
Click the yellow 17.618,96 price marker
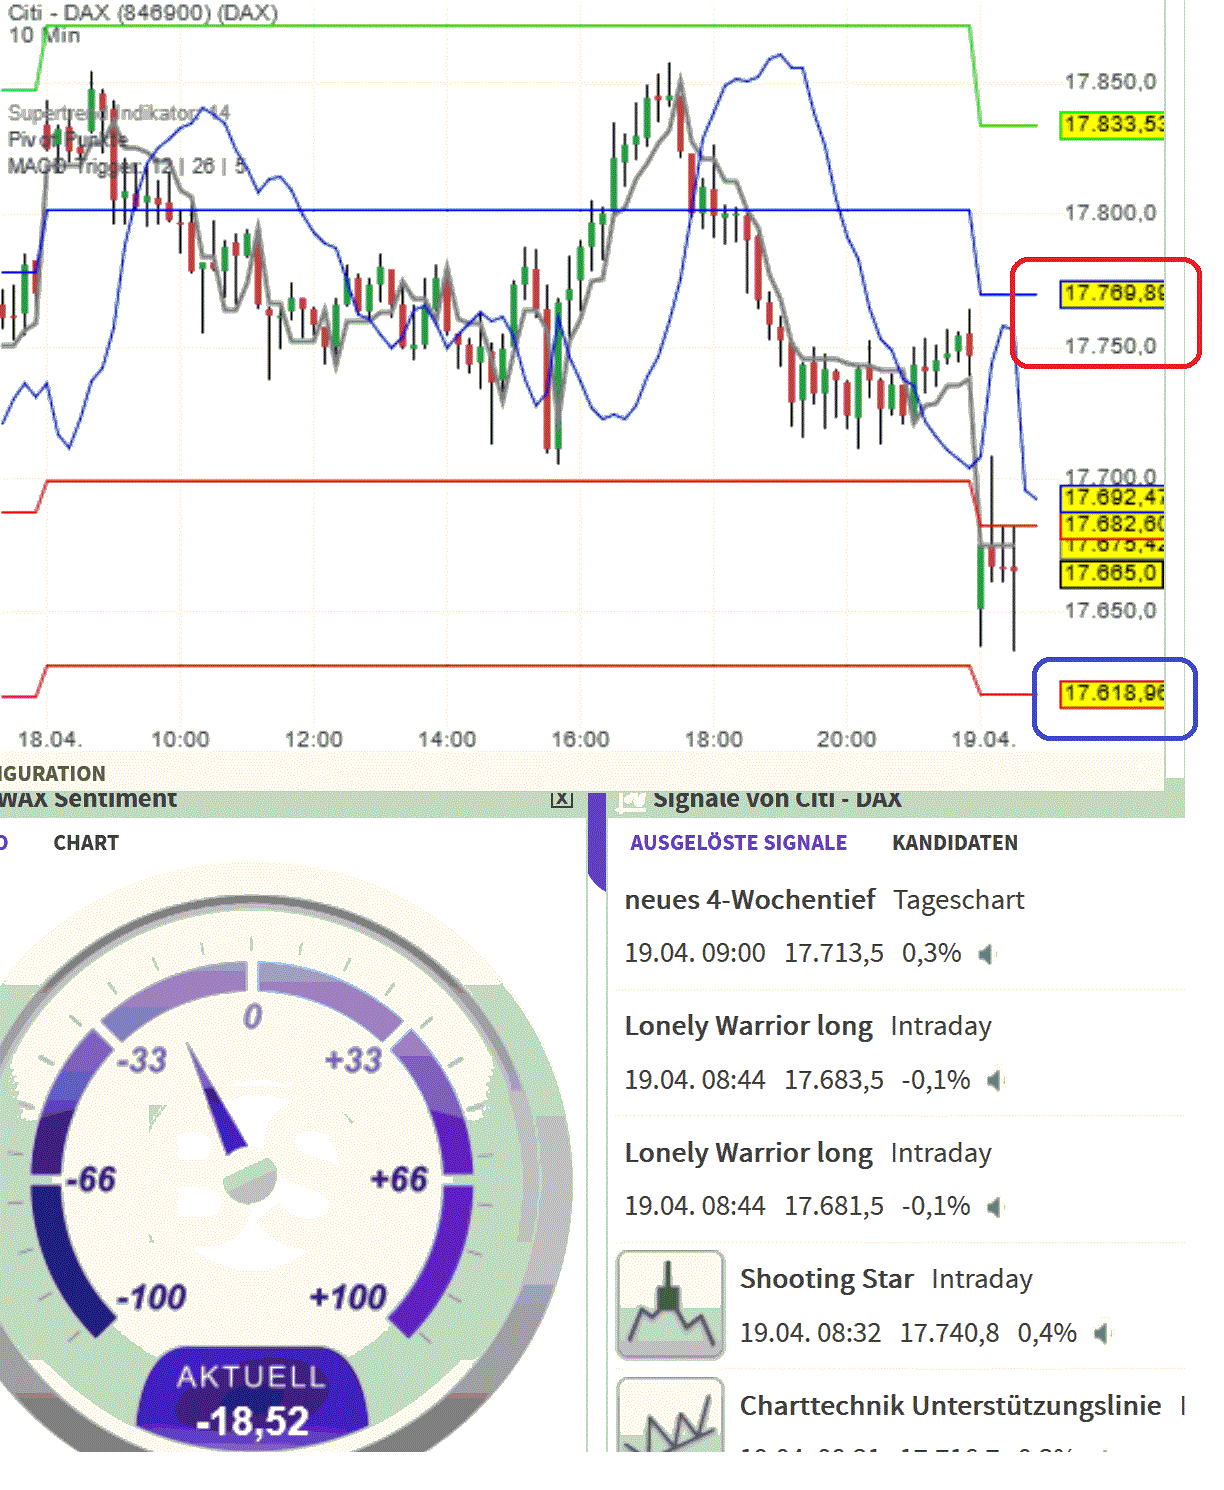(x=1110, y=693)
